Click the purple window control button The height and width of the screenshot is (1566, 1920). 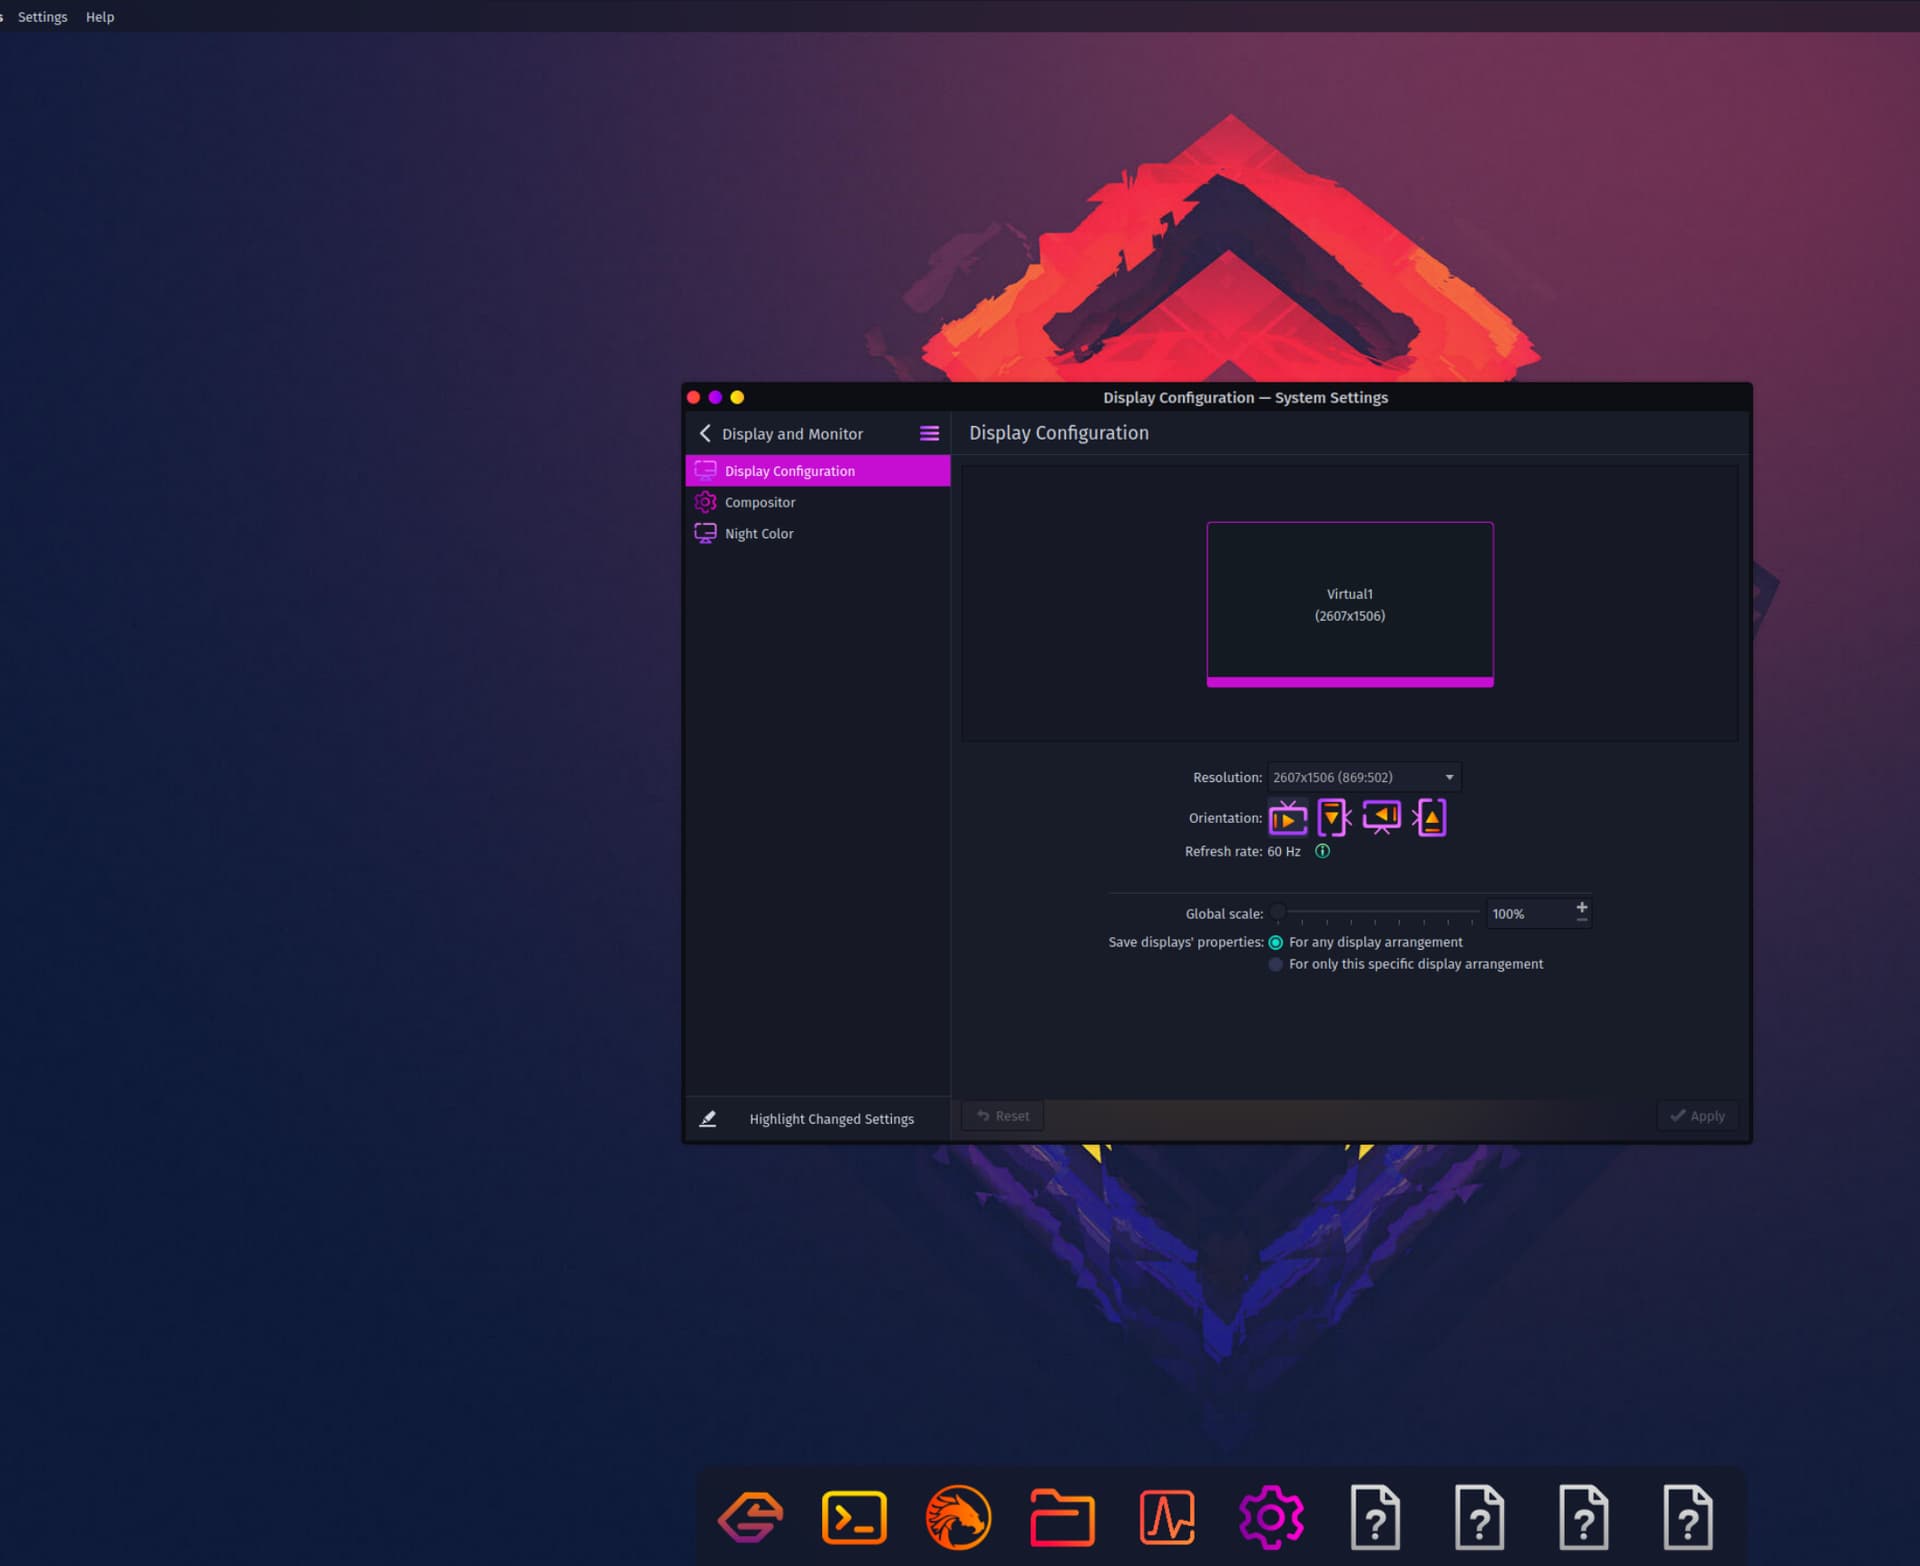[x=715, y=397]
